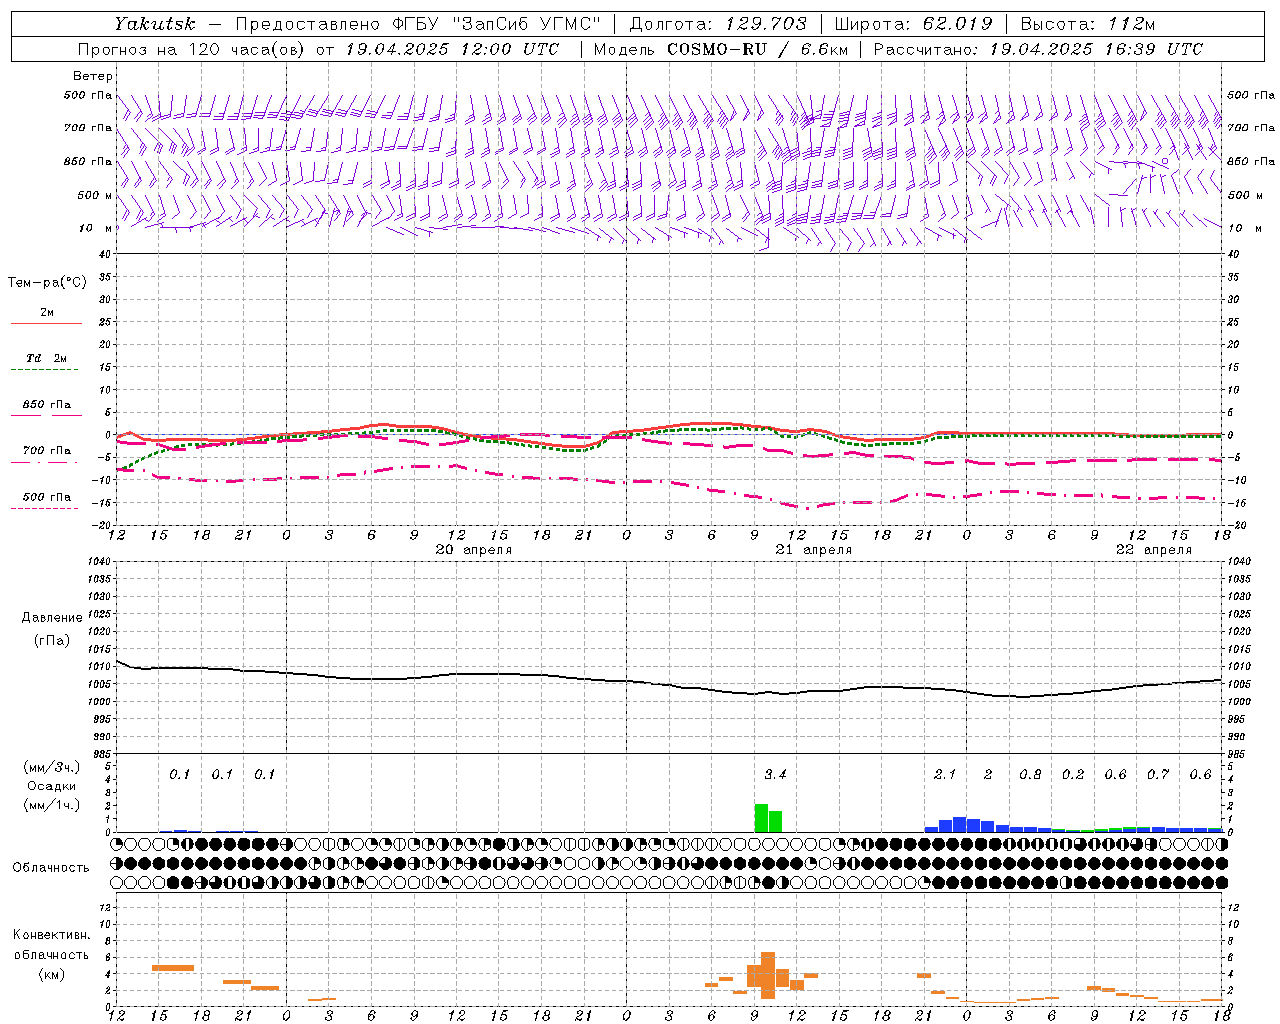The image size is (1280, 1024).
Task: Click the Yakutsk station title
Action: pos(154,24)
